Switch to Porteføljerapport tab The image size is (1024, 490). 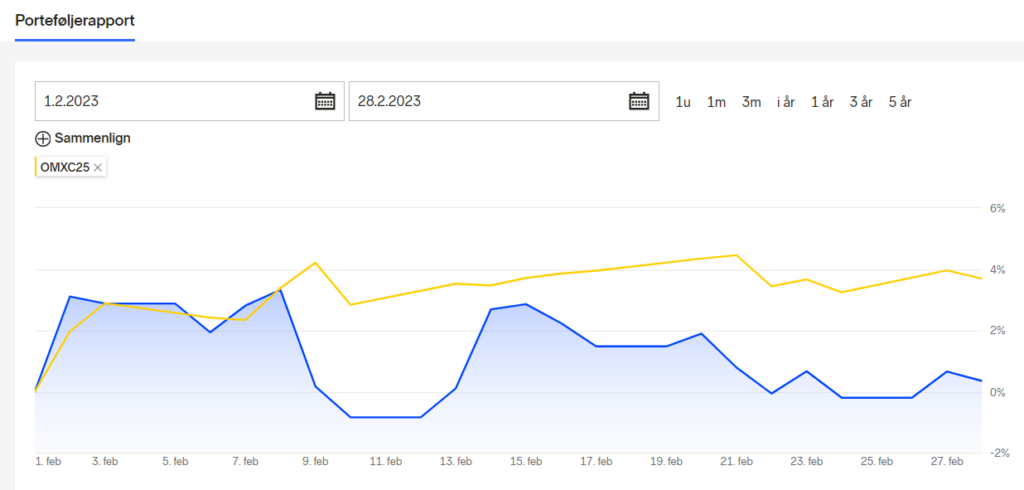pyautogui.click(x=75, y=20)
